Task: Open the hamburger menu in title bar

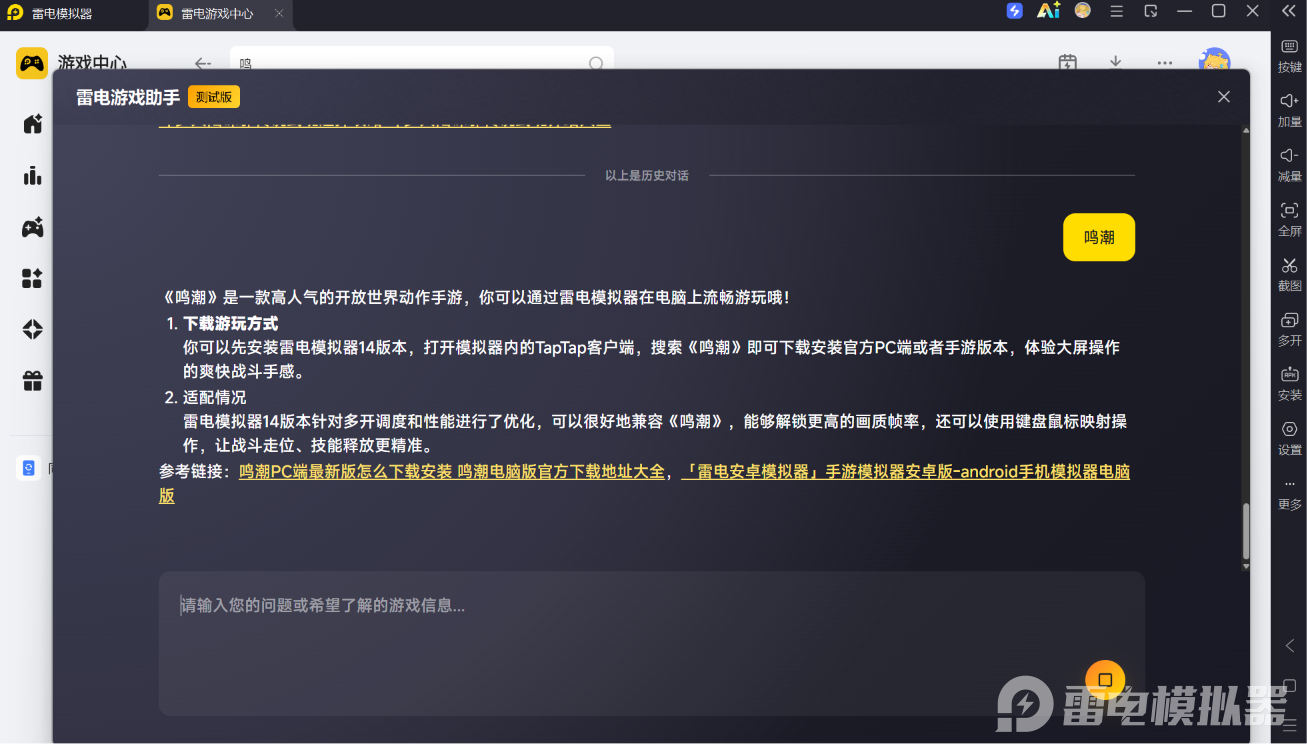Action: (1117, 11)
